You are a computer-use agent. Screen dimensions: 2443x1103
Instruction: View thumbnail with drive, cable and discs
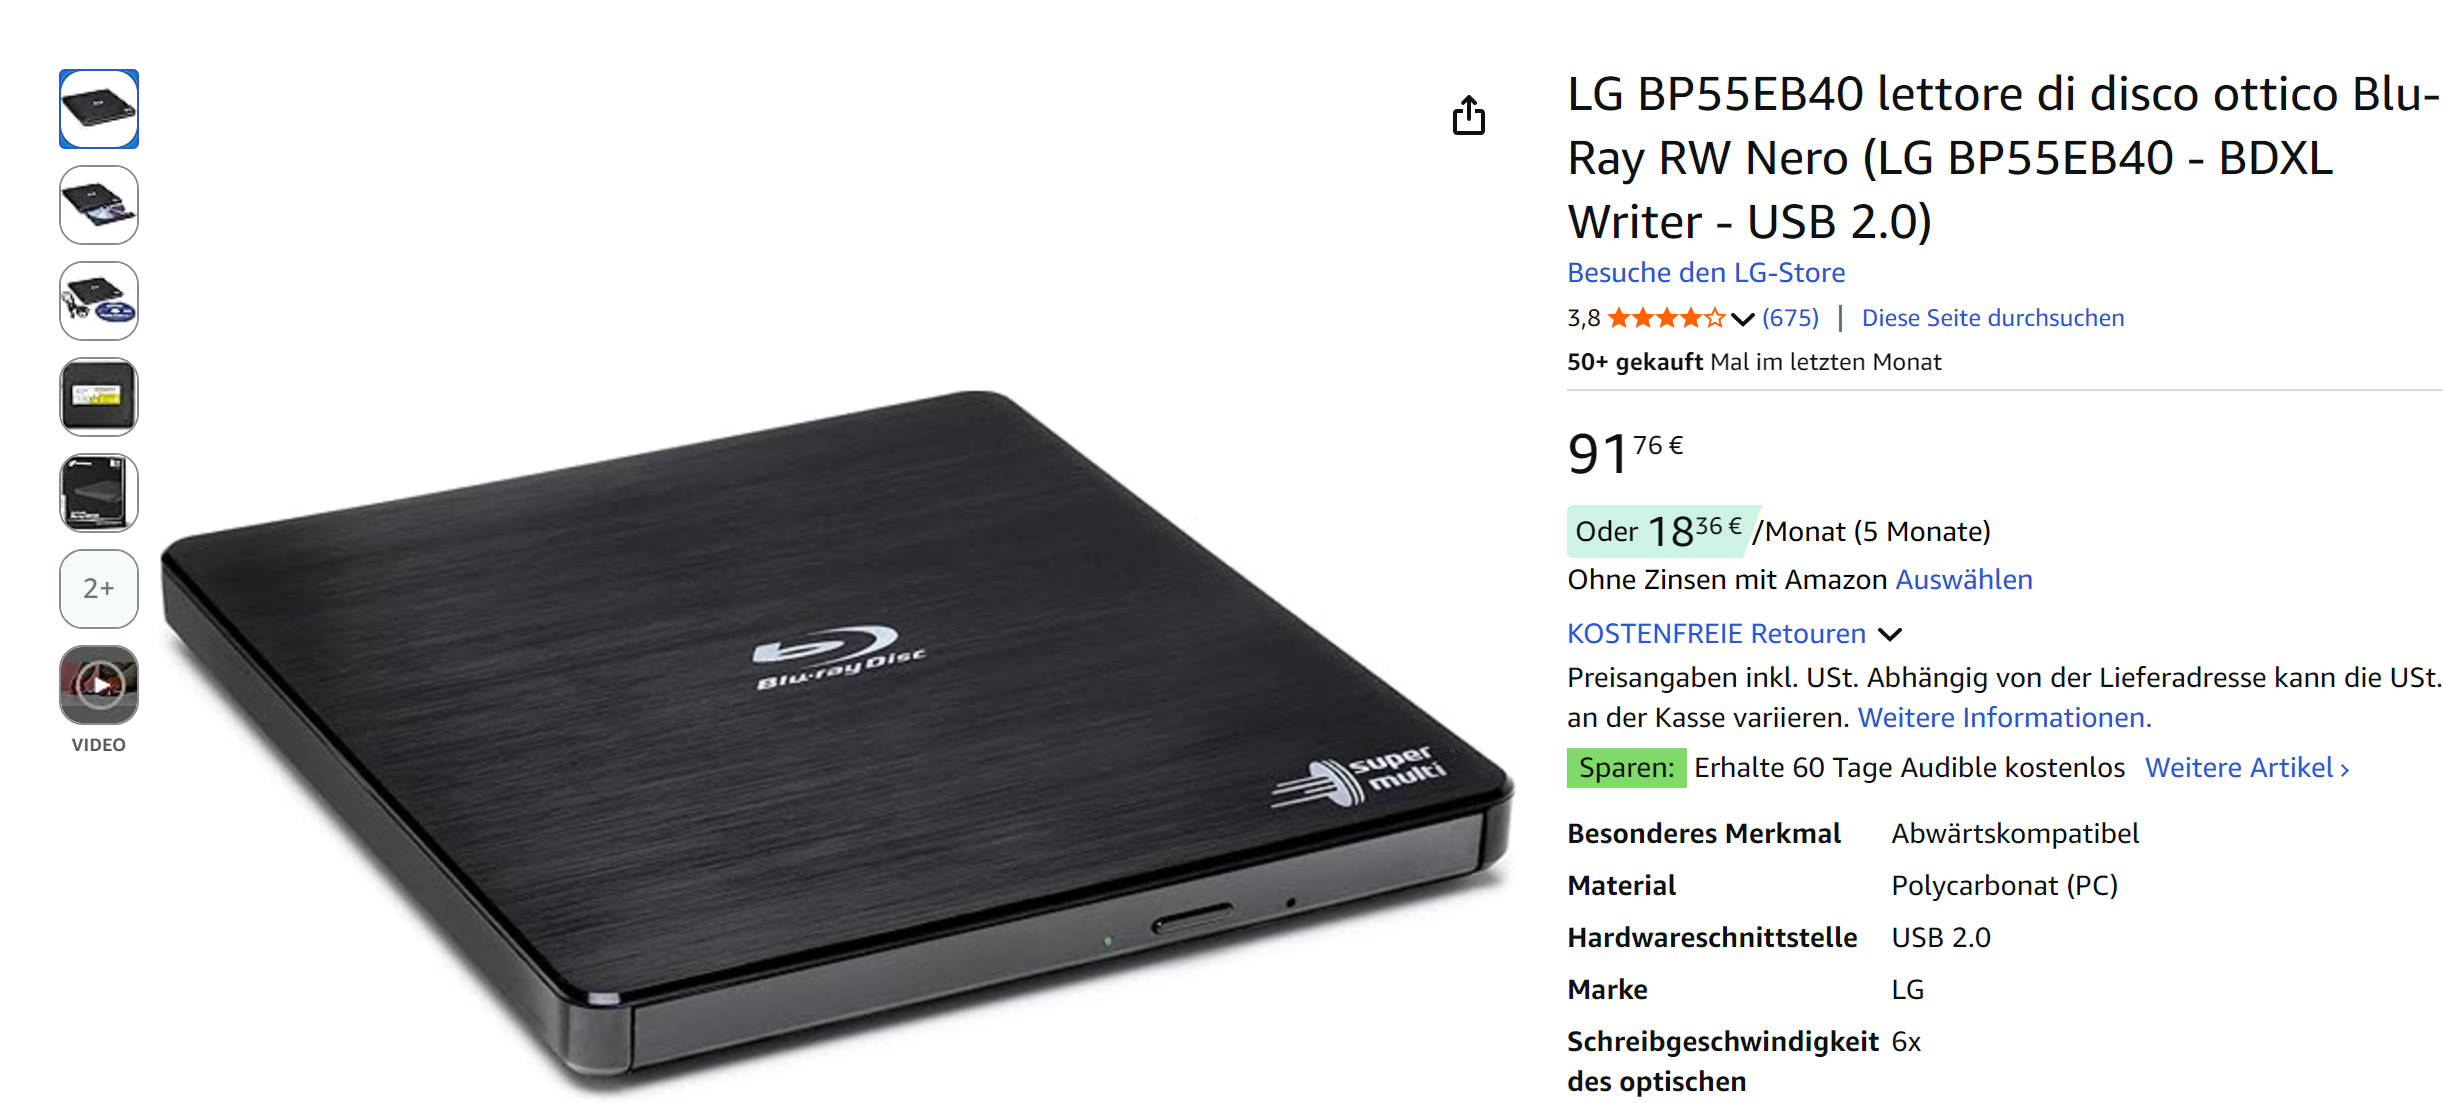coord(99,301)
